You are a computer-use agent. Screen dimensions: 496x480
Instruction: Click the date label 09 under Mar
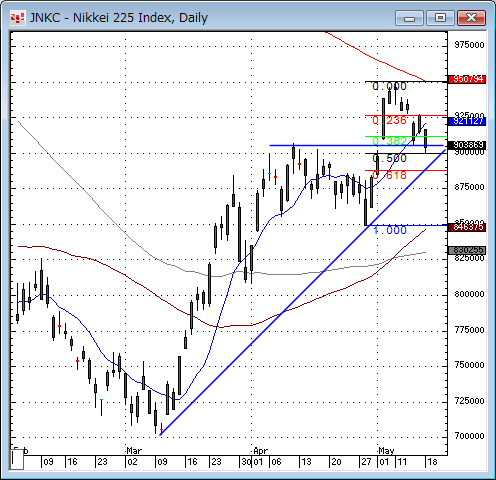(162, 462)
